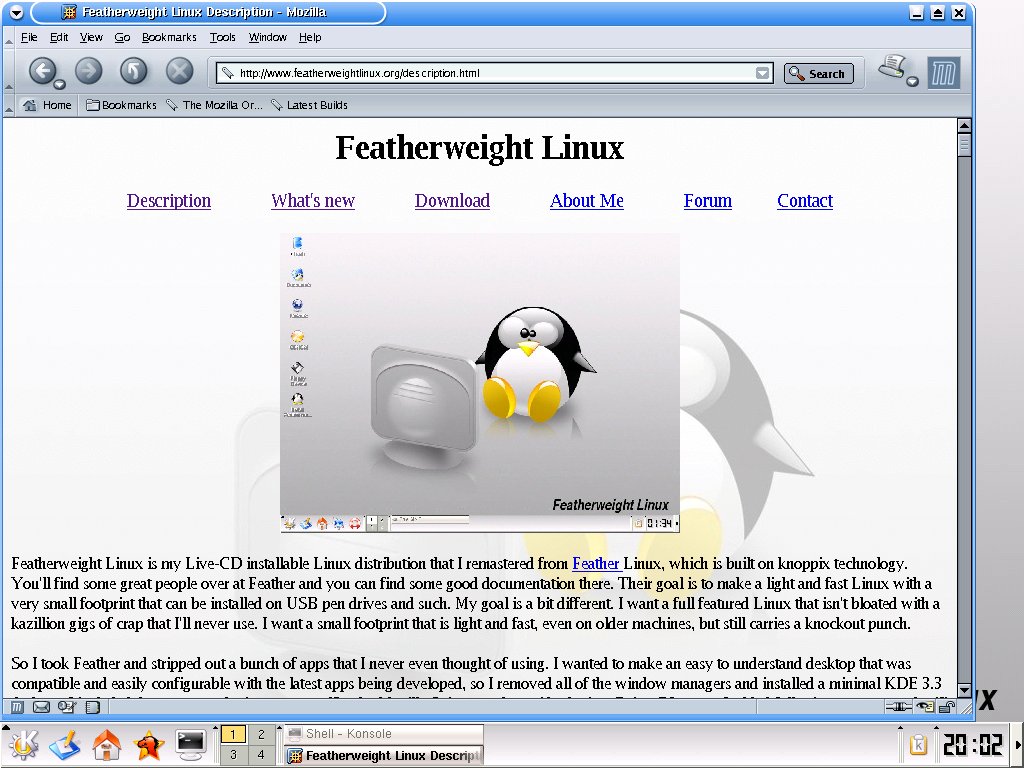
Task: Open Mail from the status bar envelope icon
Action: pos(41,707)
